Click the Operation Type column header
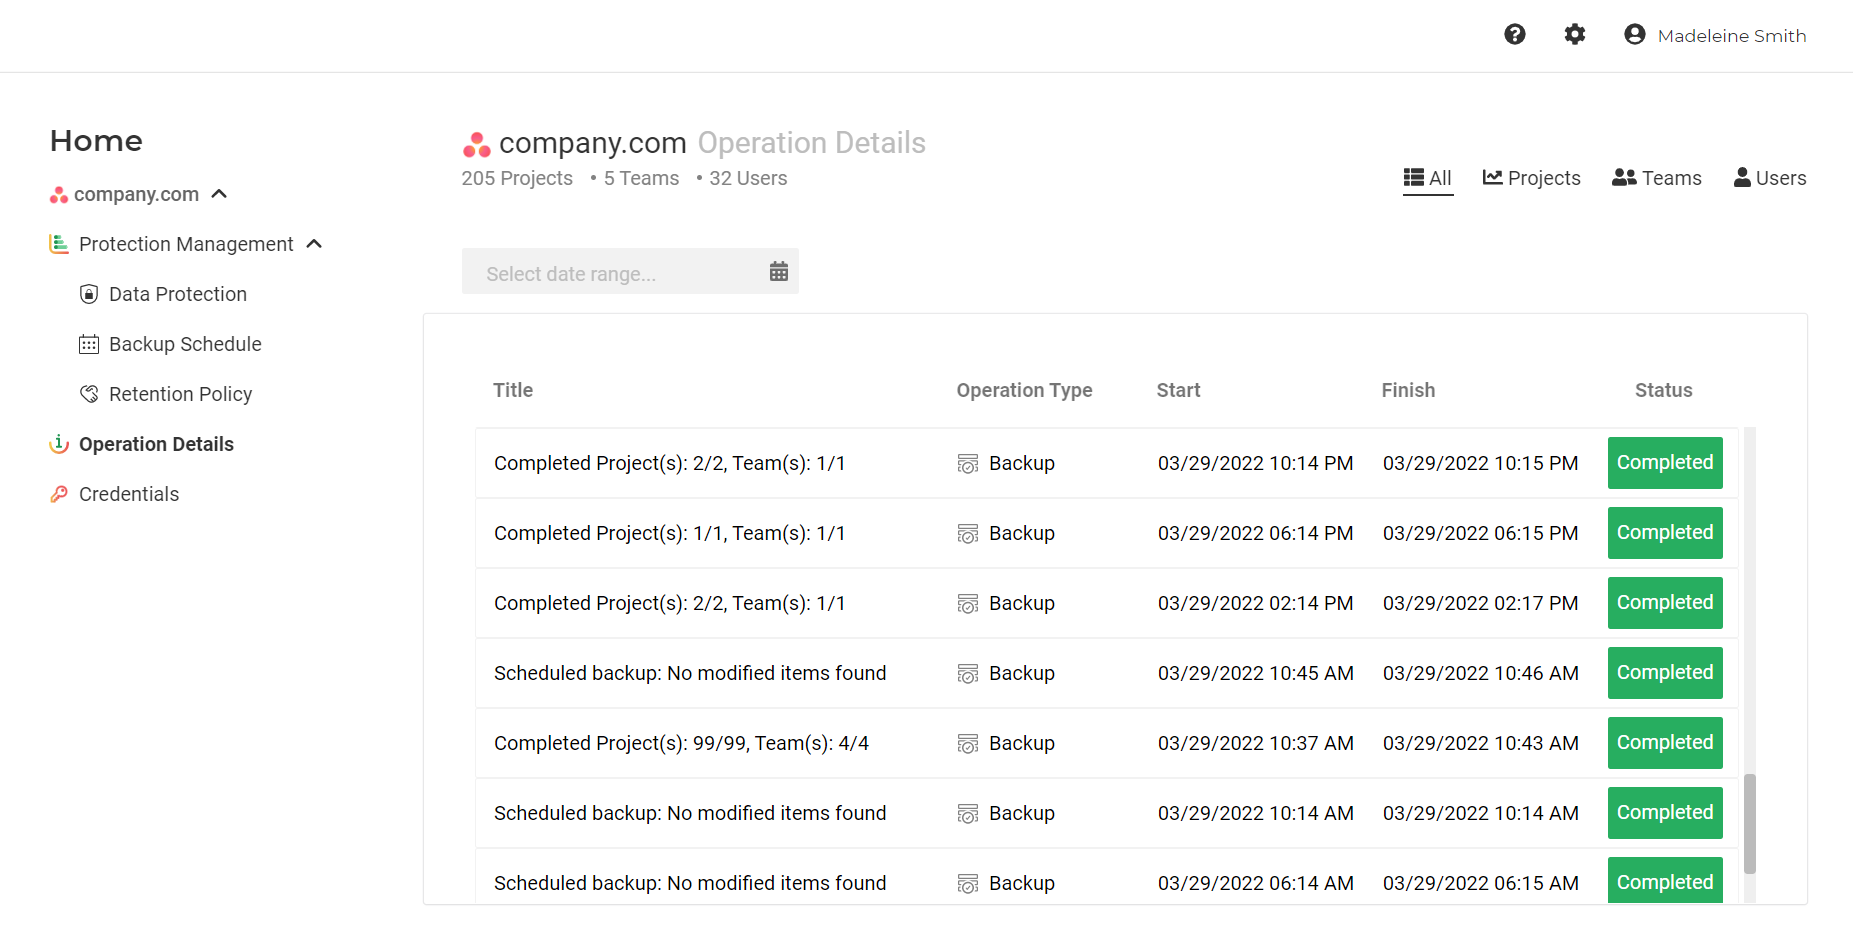The image size is (1853, 937). coord(1024,391)
